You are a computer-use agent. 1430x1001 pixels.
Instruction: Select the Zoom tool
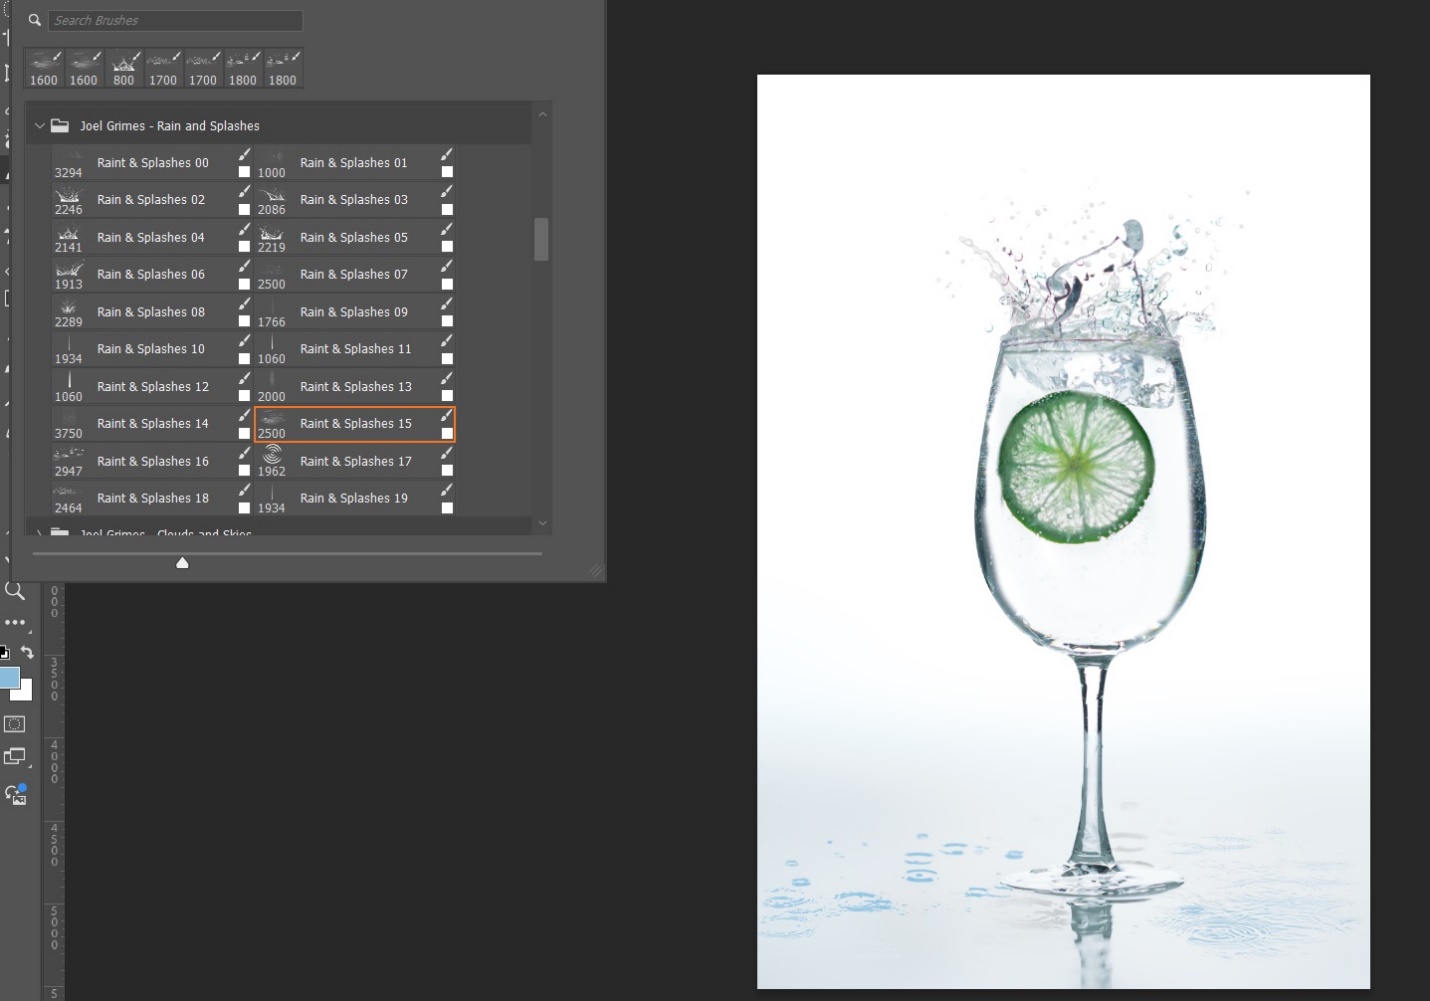[x=15, y=591]
